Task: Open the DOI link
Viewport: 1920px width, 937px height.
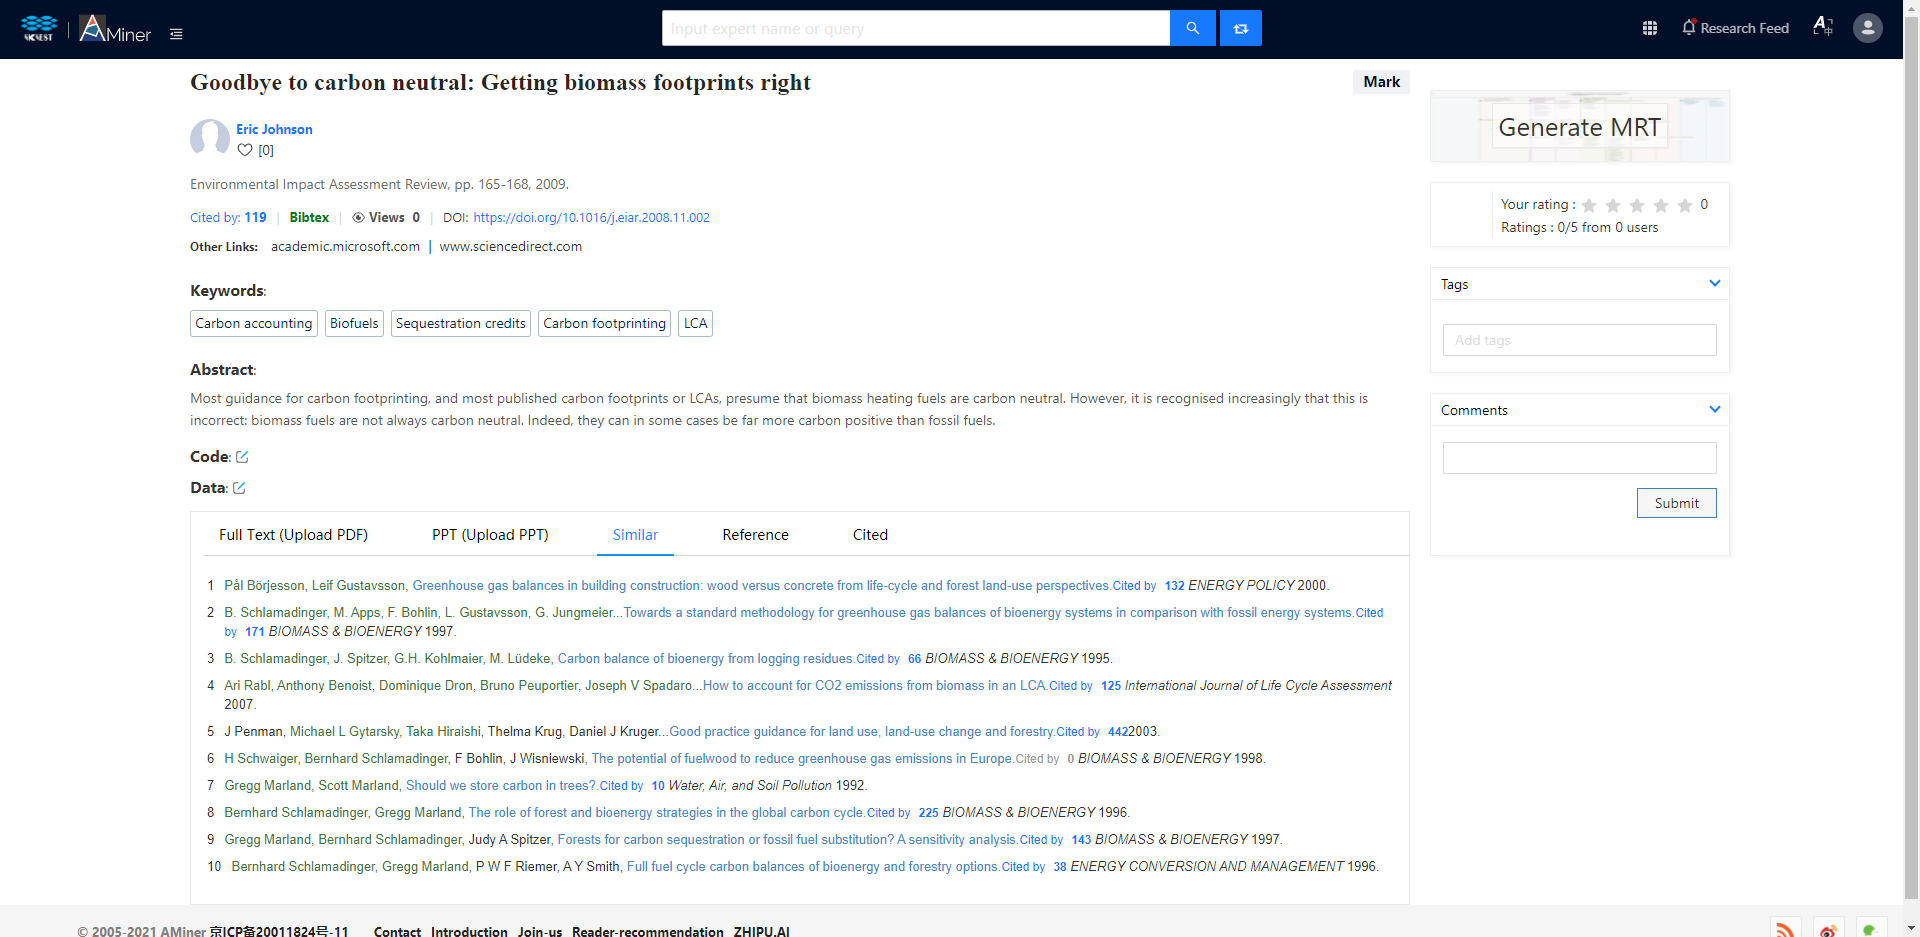Action: coord(591,217)
